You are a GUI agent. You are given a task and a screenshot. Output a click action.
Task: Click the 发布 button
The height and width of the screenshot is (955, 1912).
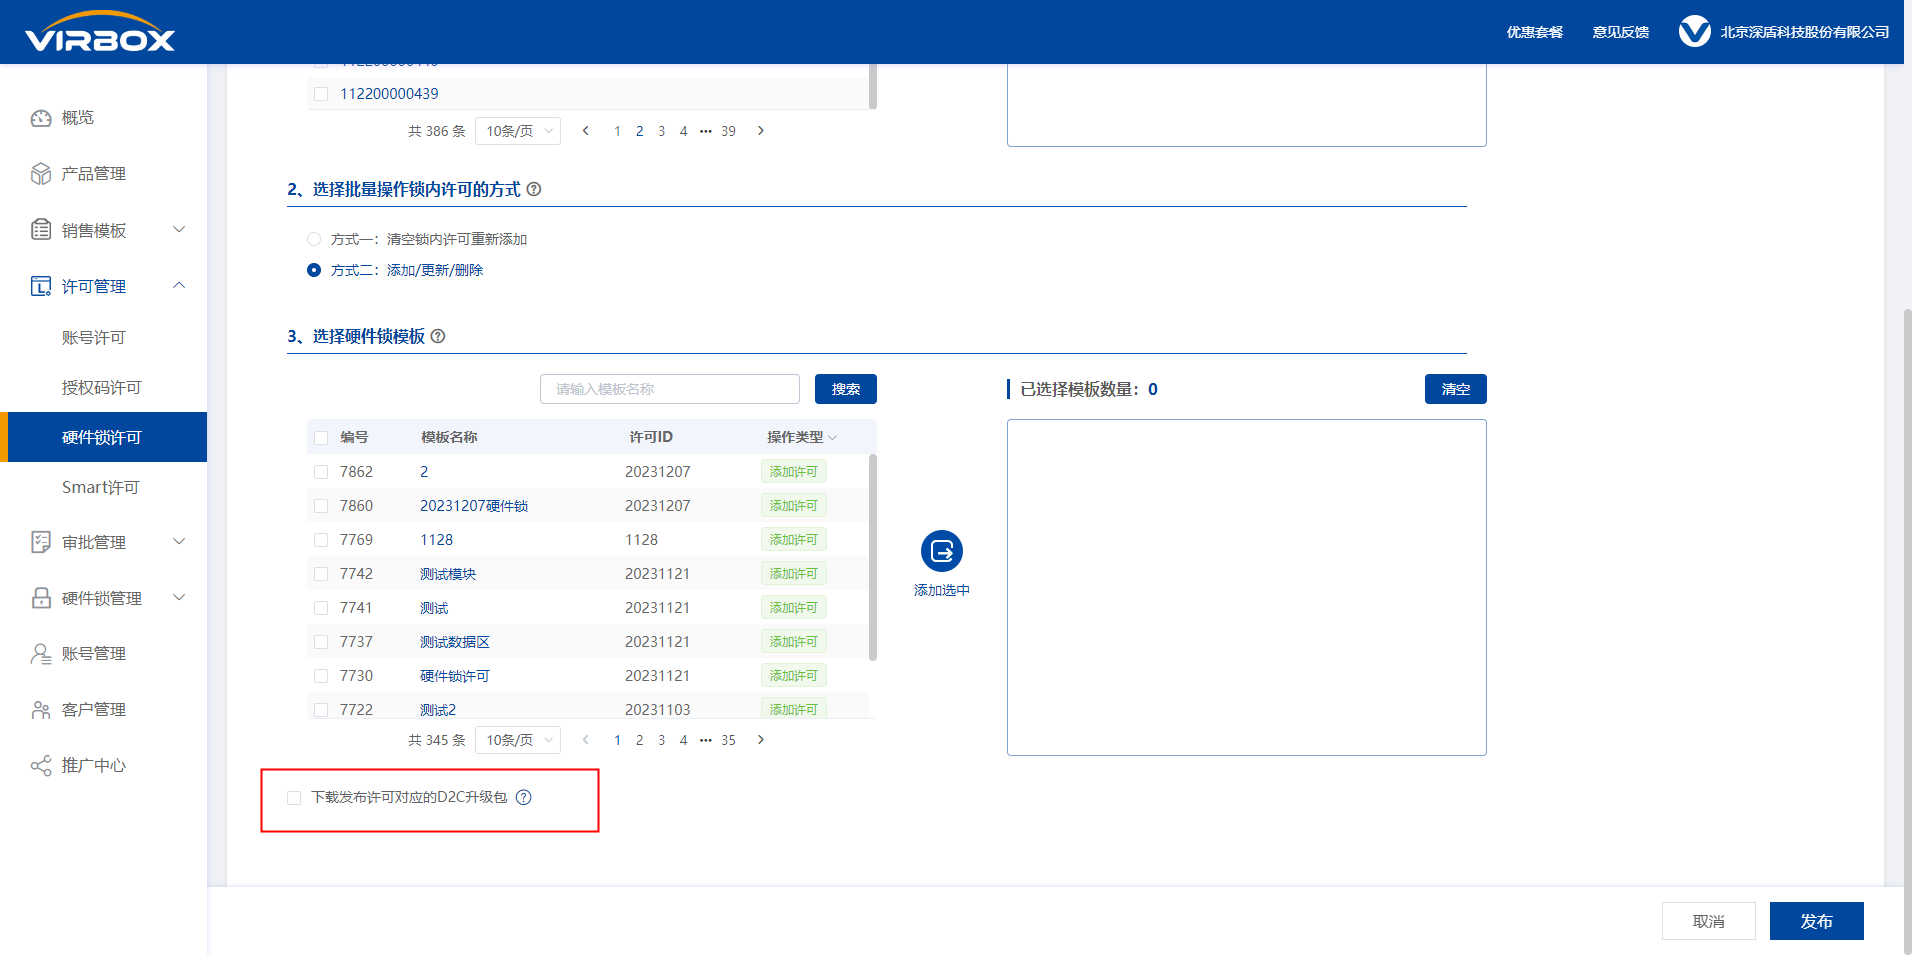point(1817,921)
